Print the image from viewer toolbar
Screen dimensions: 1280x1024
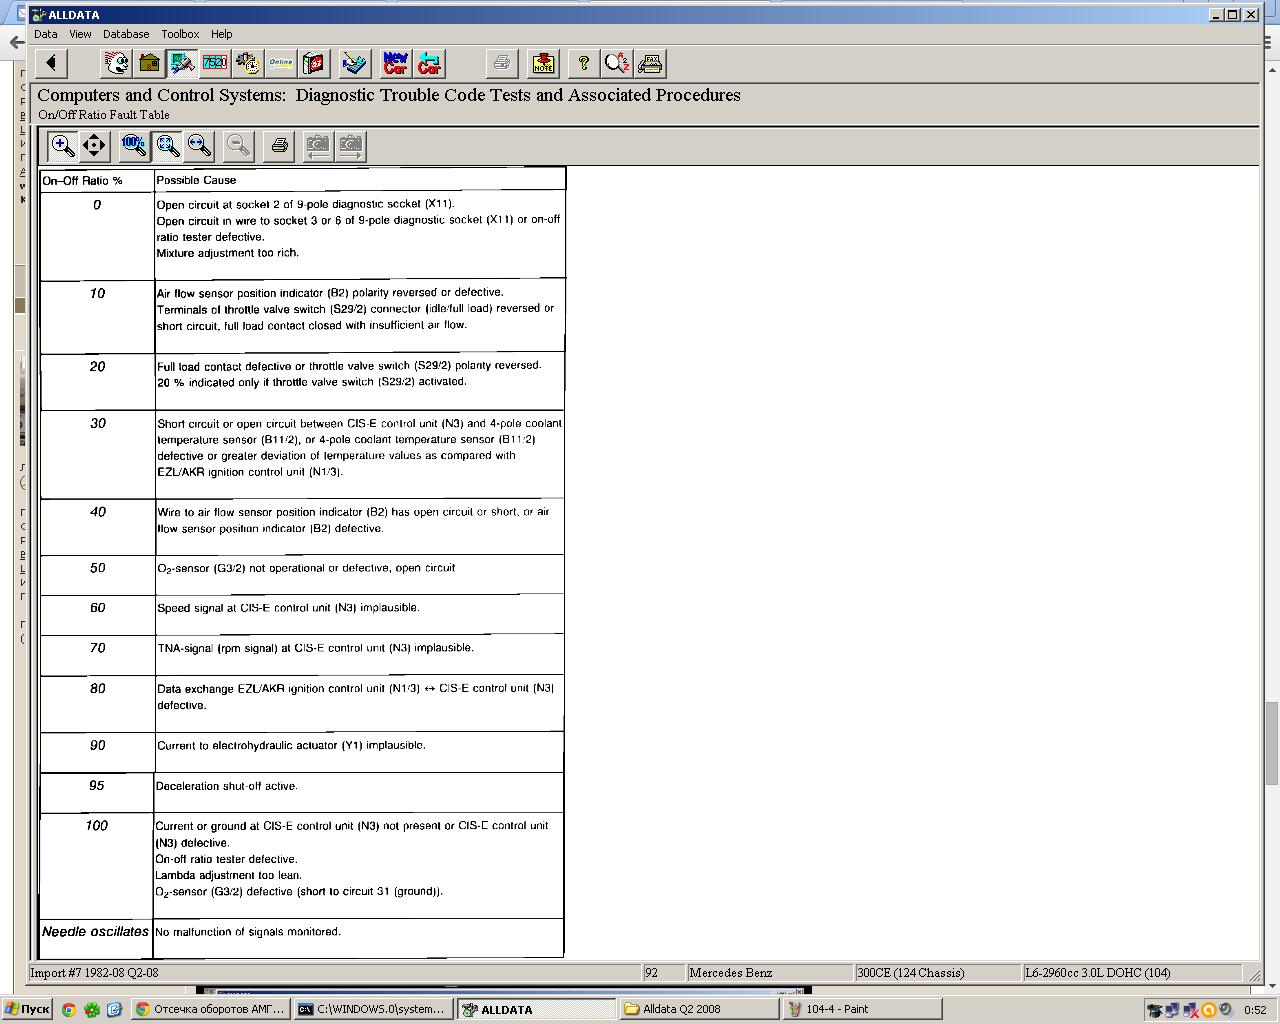279,146
